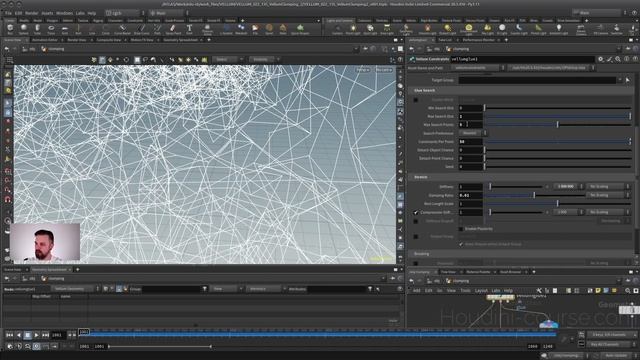Screen dimensions: 640x360
Task: Select the Box shelf tool
Action: click(x=10, y=29)
